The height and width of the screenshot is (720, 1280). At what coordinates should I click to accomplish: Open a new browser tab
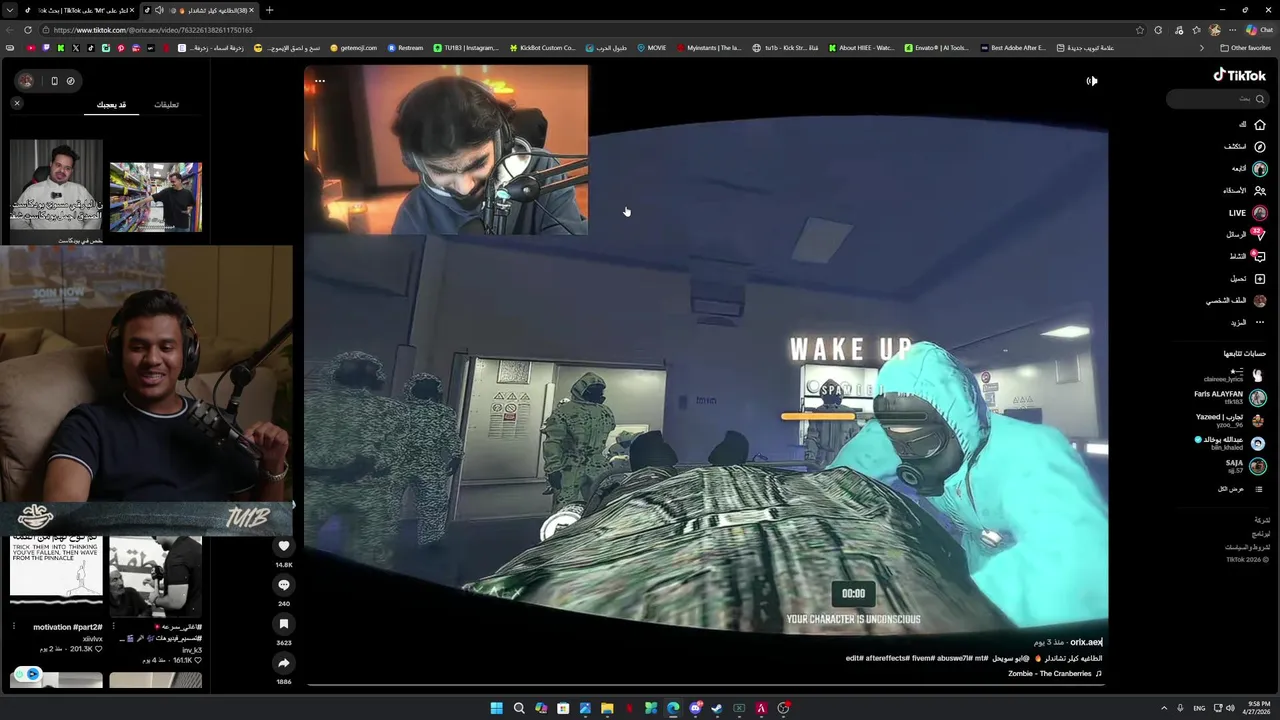[269, 10]
